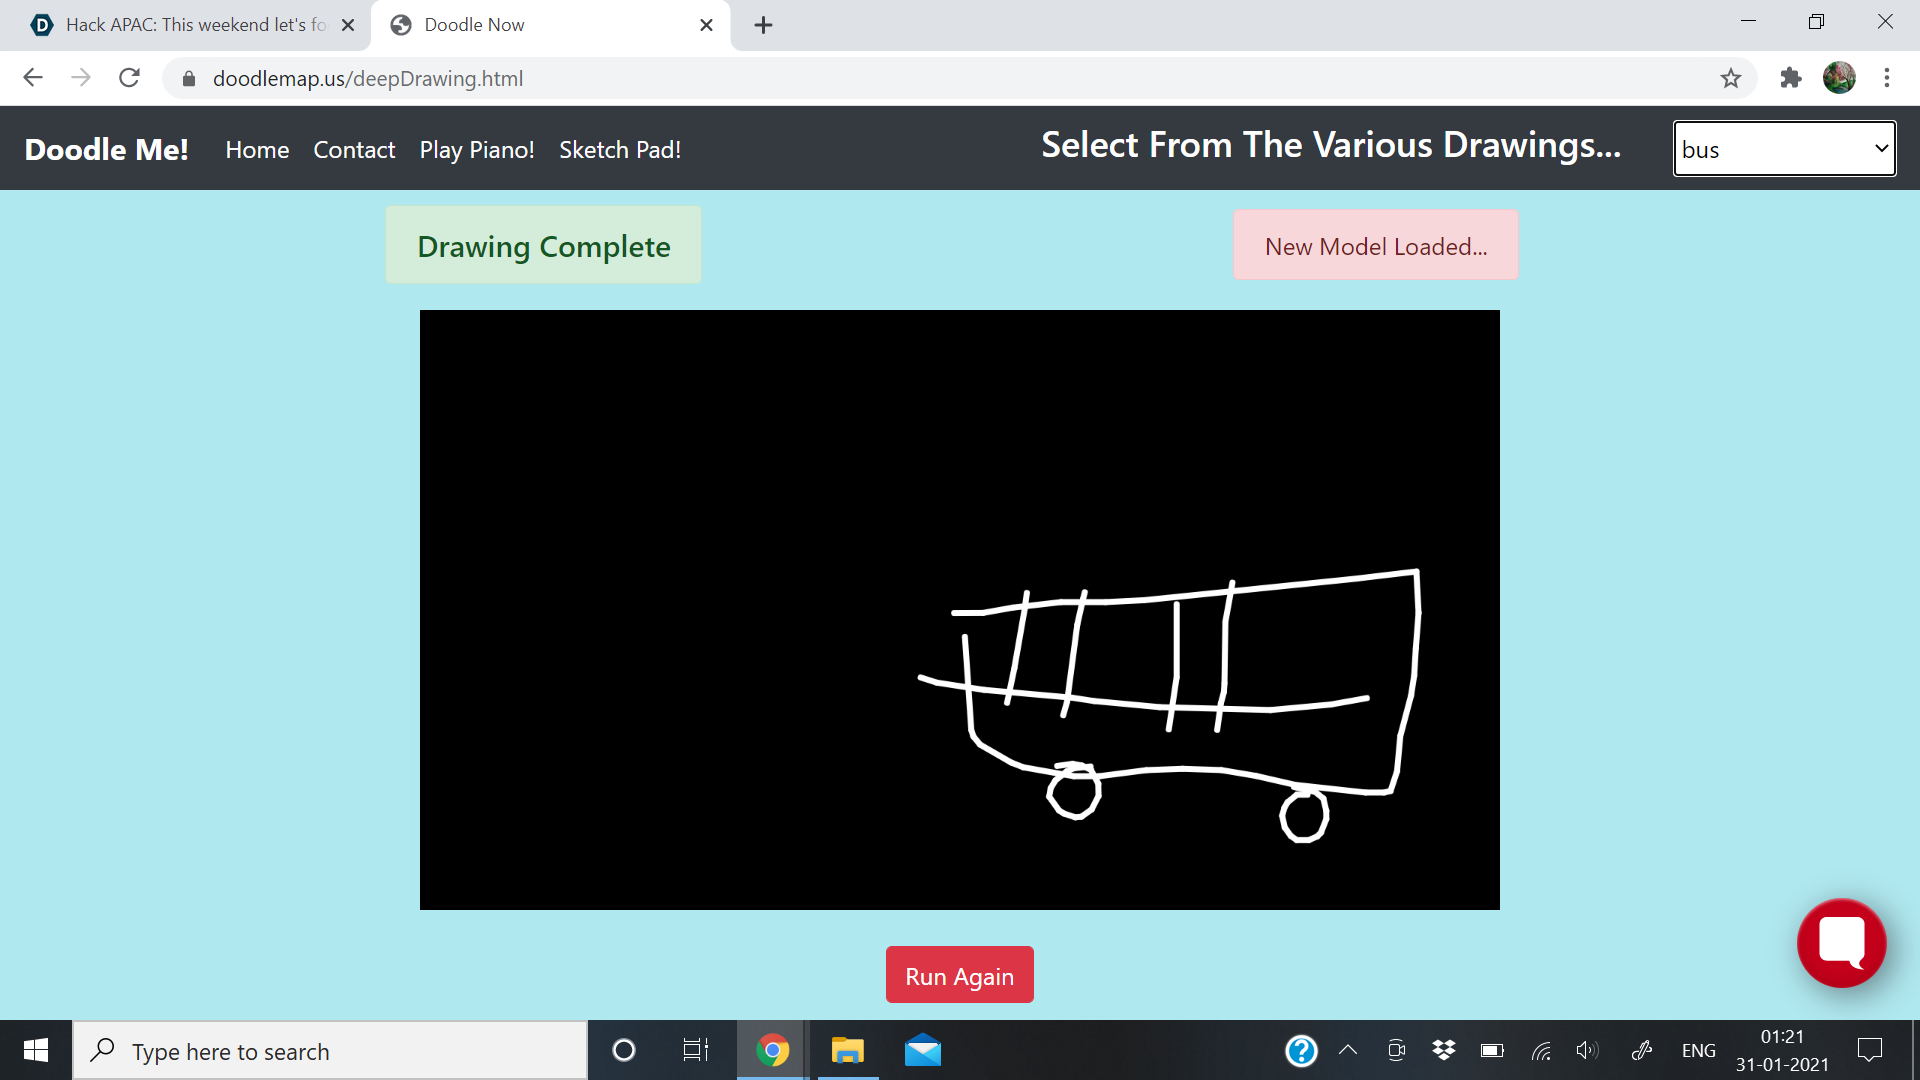Click the browser extensions puzzle icon
The height and width of the screenshot is (1080, 1920).
(x=1790, y=78)
